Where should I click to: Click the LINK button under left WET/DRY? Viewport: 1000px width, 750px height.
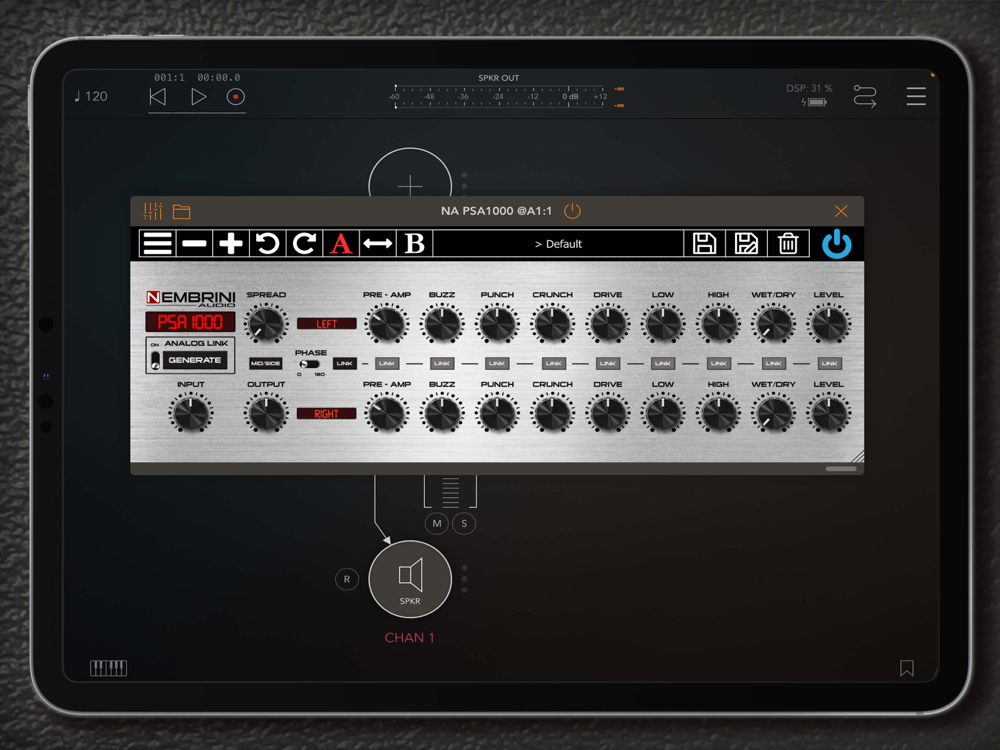coord(774,364)
